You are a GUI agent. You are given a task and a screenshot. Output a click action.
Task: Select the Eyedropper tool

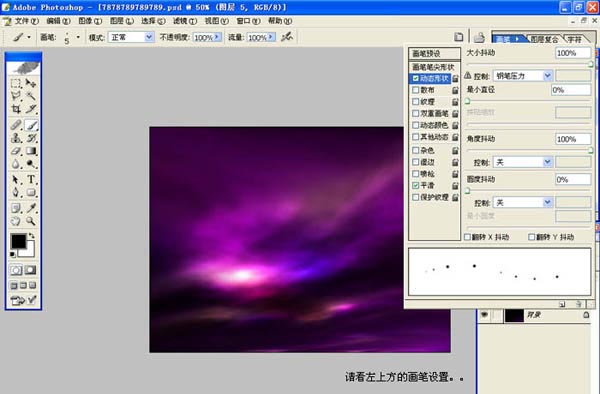click(x=31, y=208)
